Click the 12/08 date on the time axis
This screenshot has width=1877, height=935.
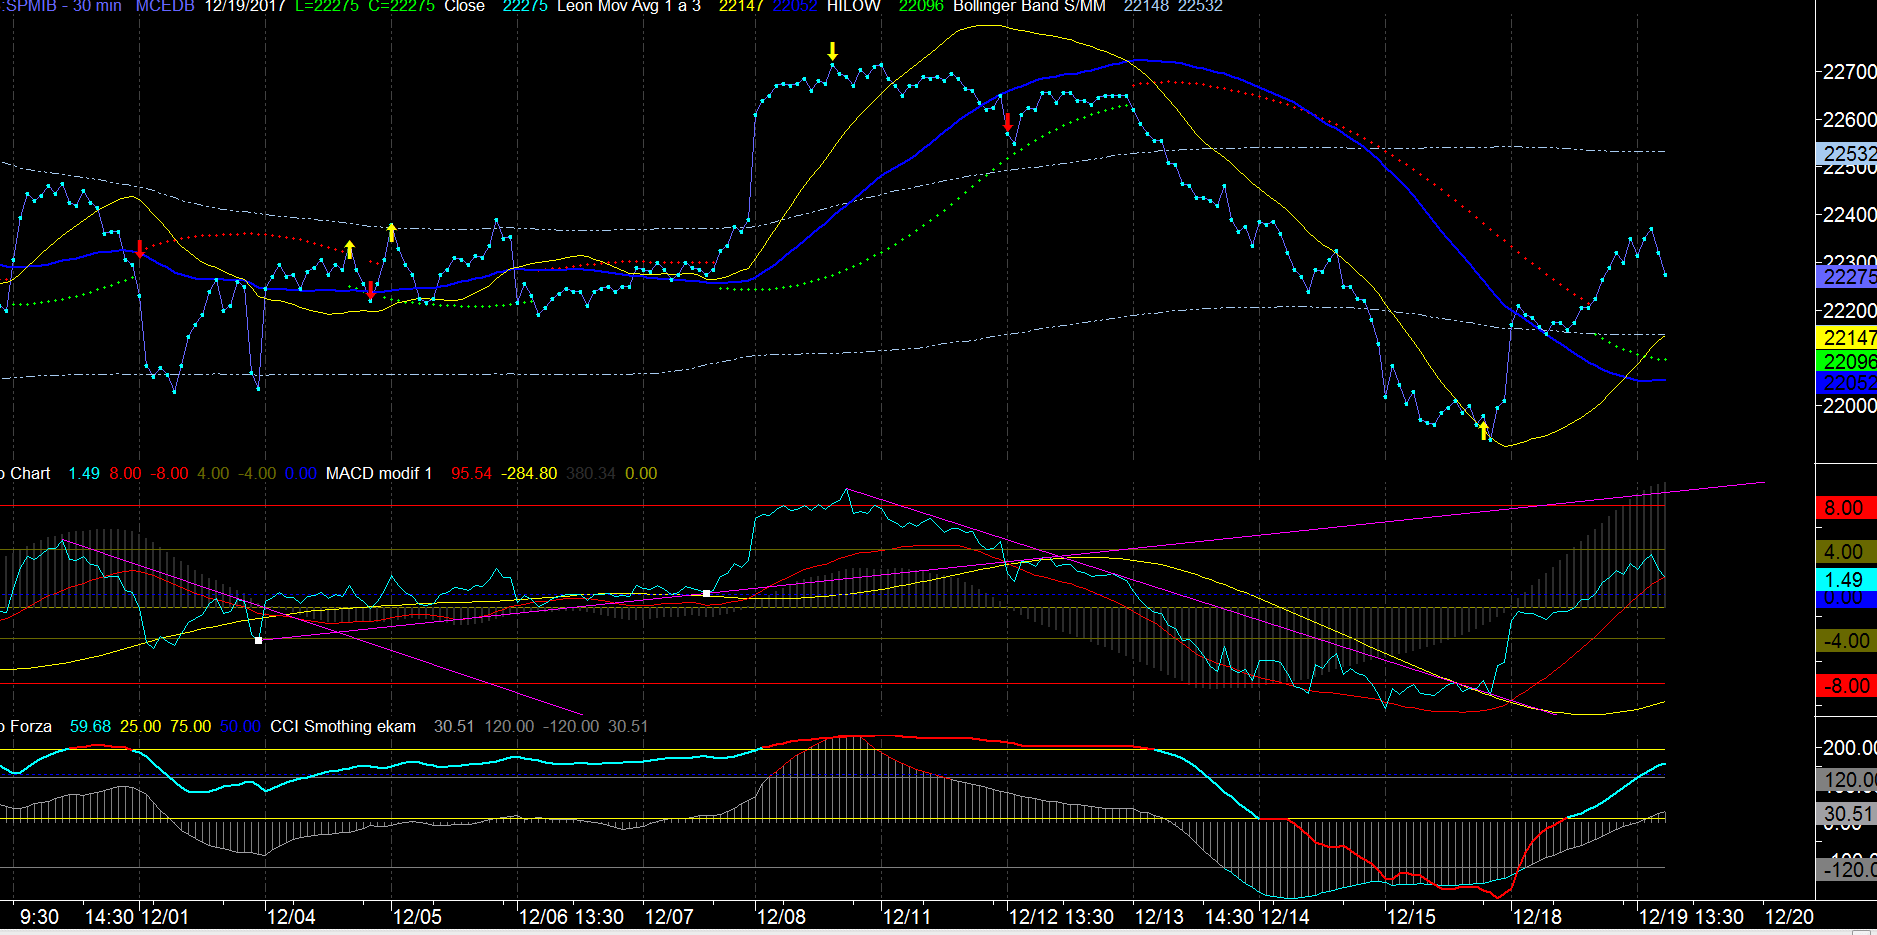tap(781, 917)
